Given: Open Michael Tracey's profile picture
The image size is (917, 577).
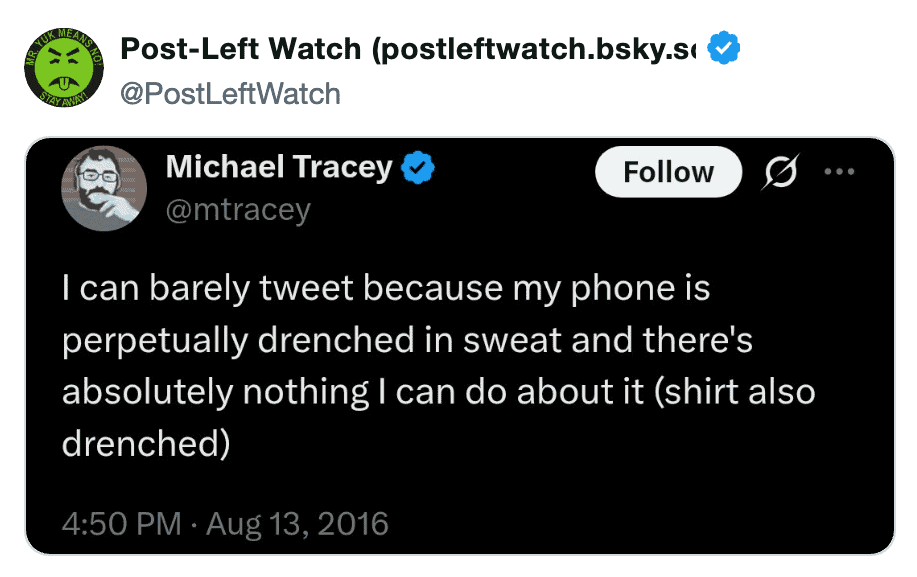Looking at the screenshot, I should point(104,187).
